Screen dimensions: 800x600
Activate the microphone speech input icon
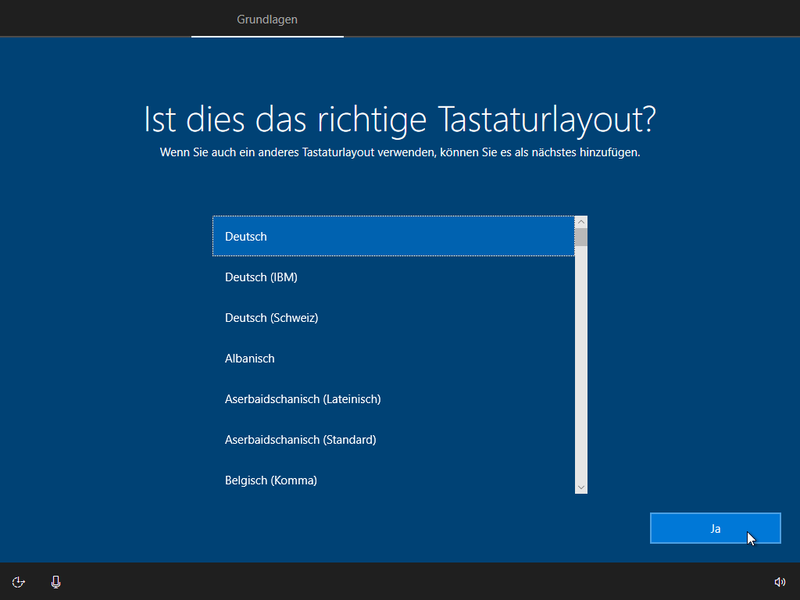[54, 581]
